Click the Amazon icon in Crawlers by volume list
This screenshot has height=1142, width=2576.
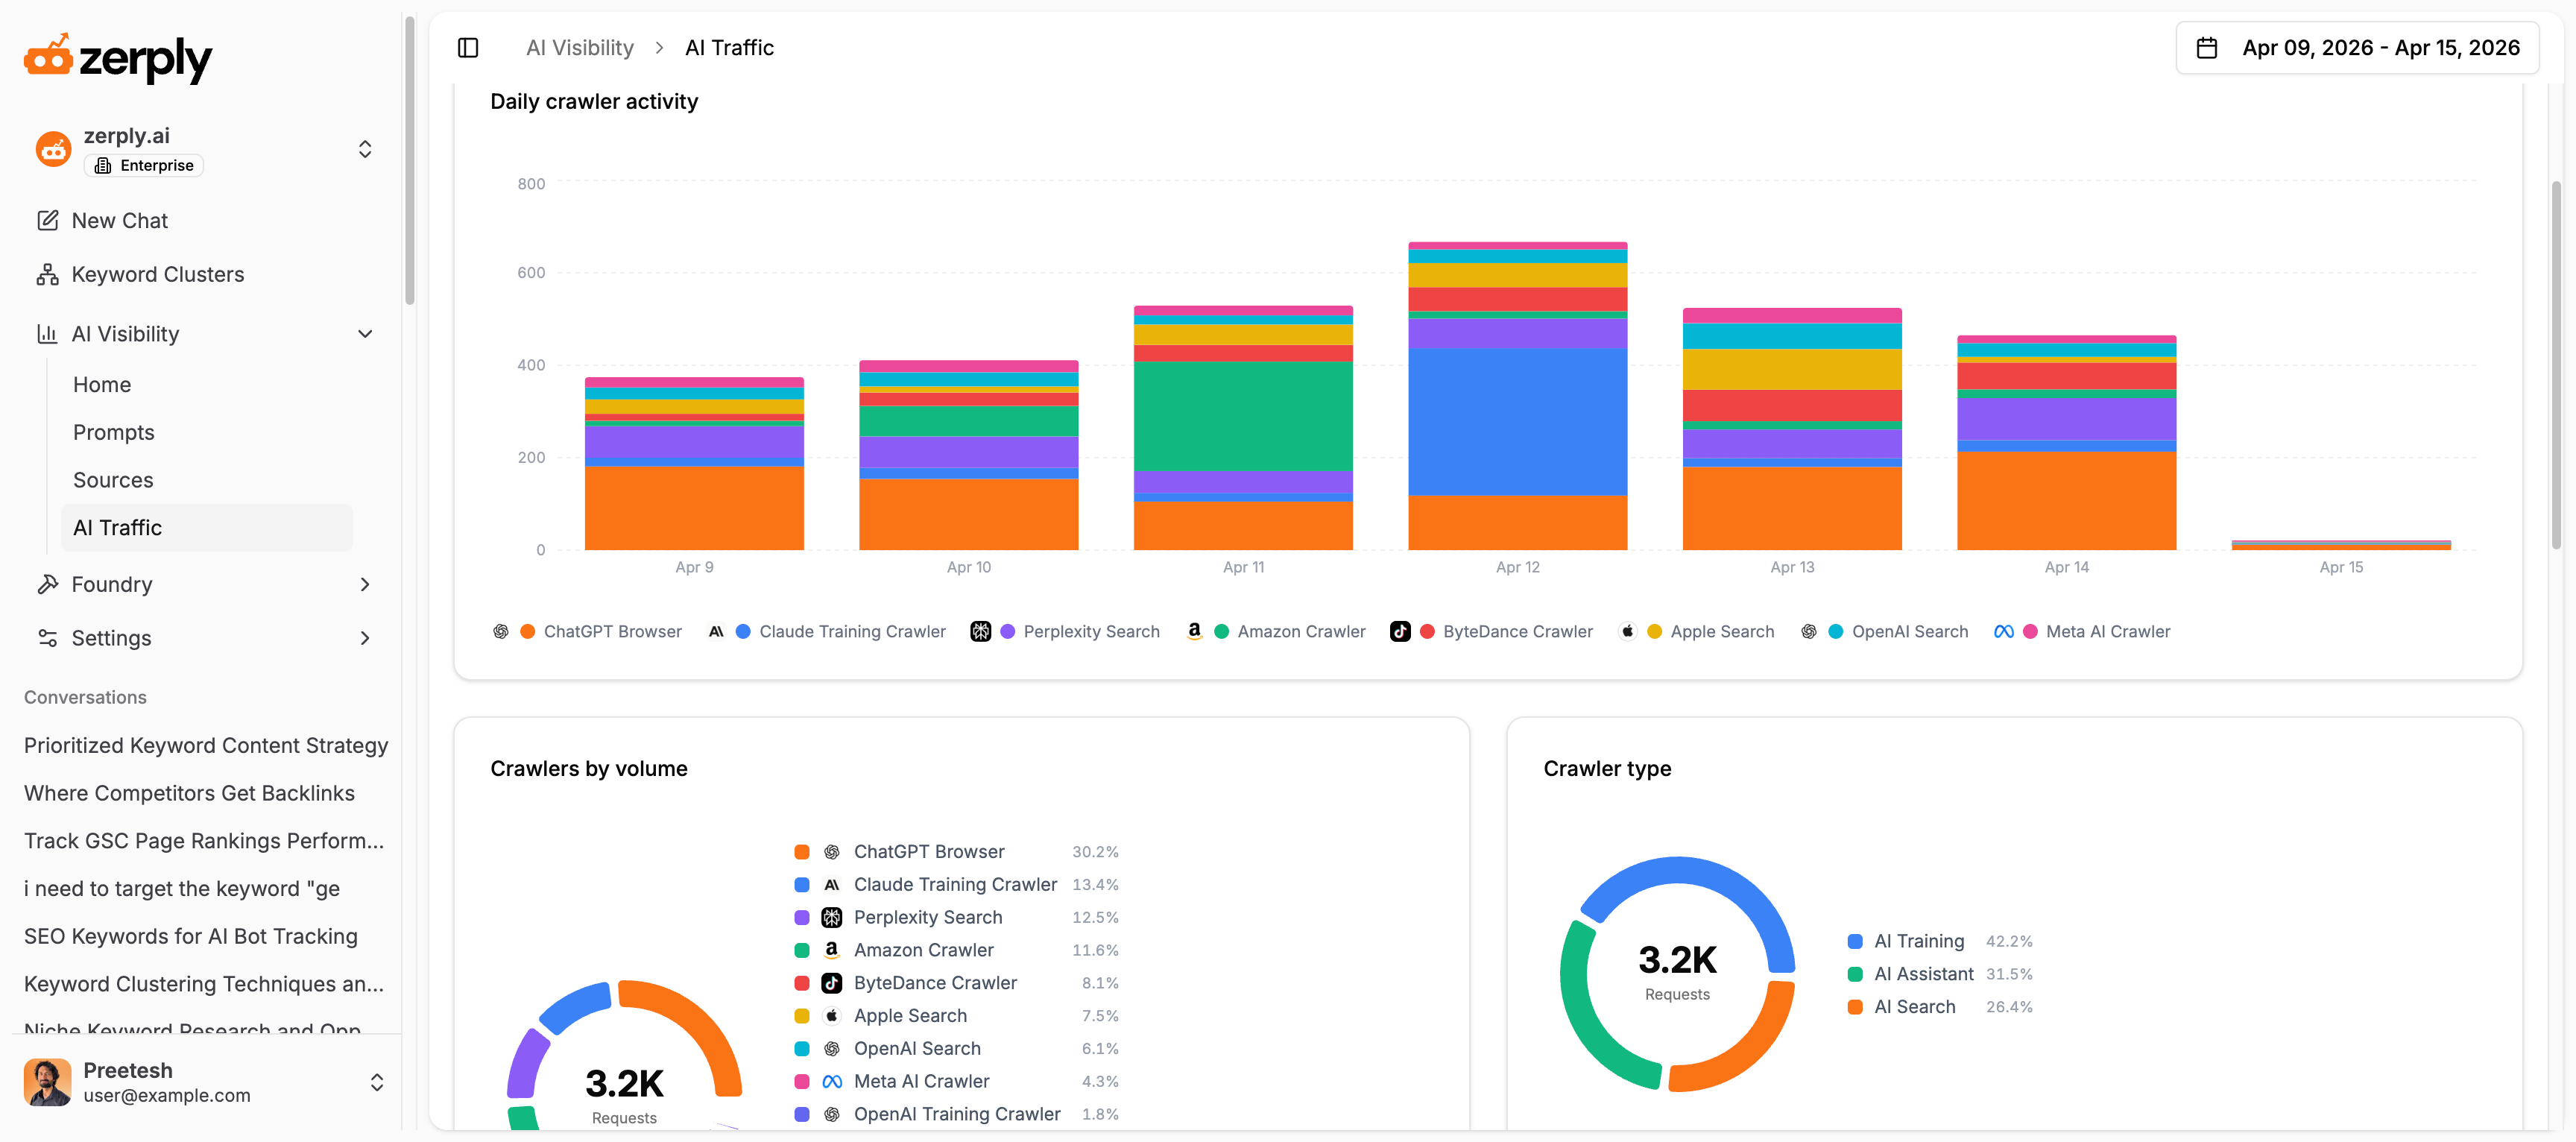tap(831, 950)
